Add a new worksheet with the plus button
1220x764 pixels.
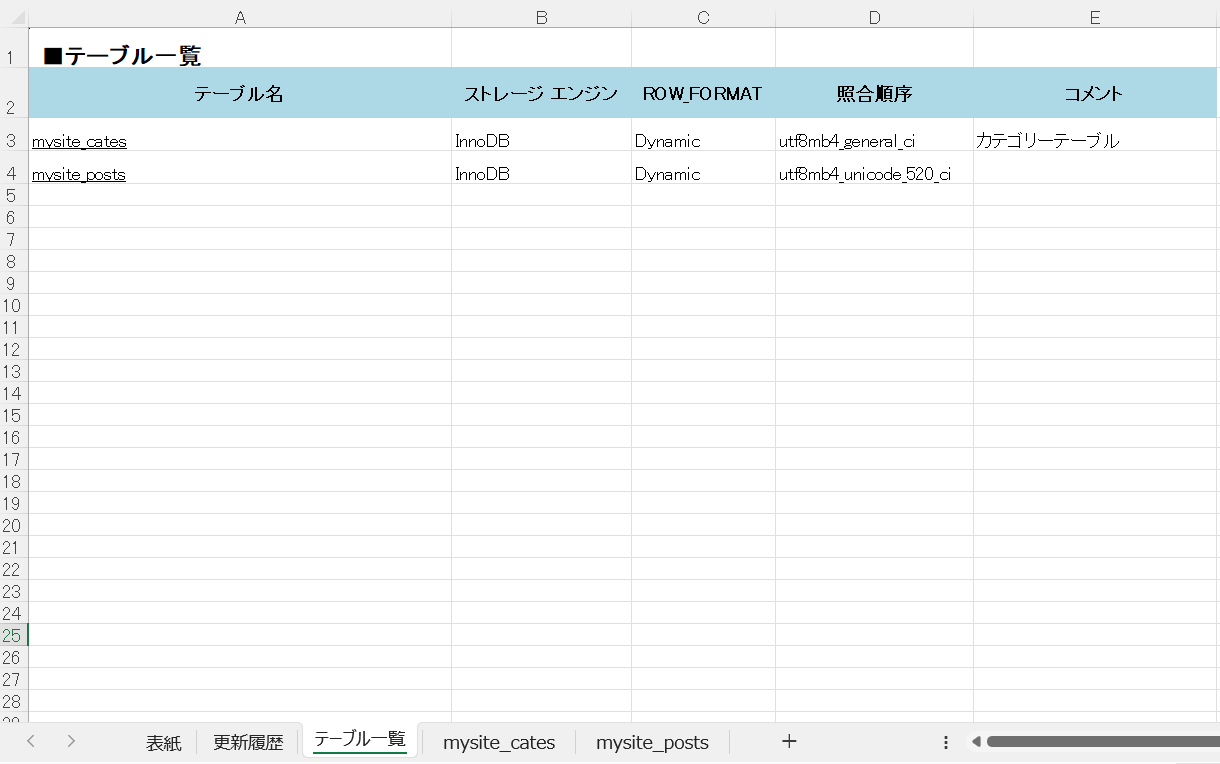click(x=789, y=742)
